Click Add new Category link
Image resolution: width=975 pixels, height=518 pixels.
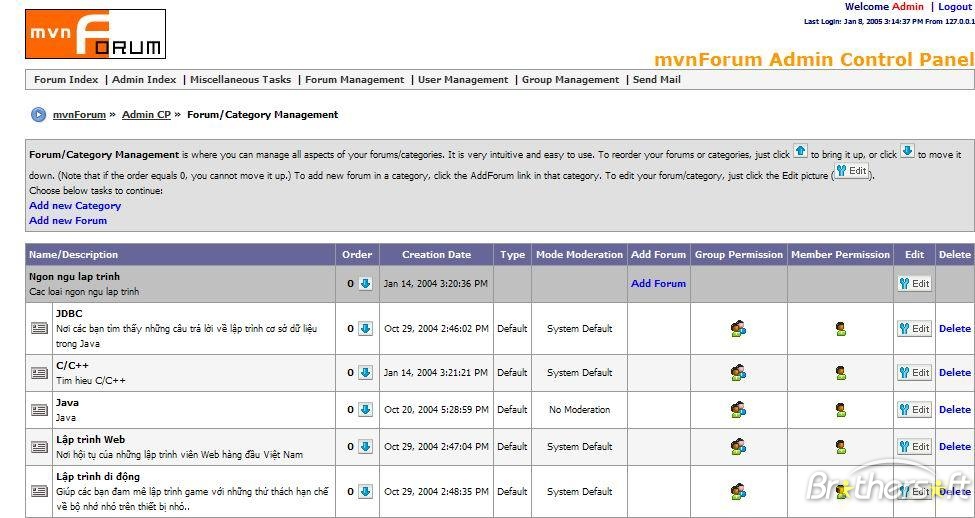[75, 205]
